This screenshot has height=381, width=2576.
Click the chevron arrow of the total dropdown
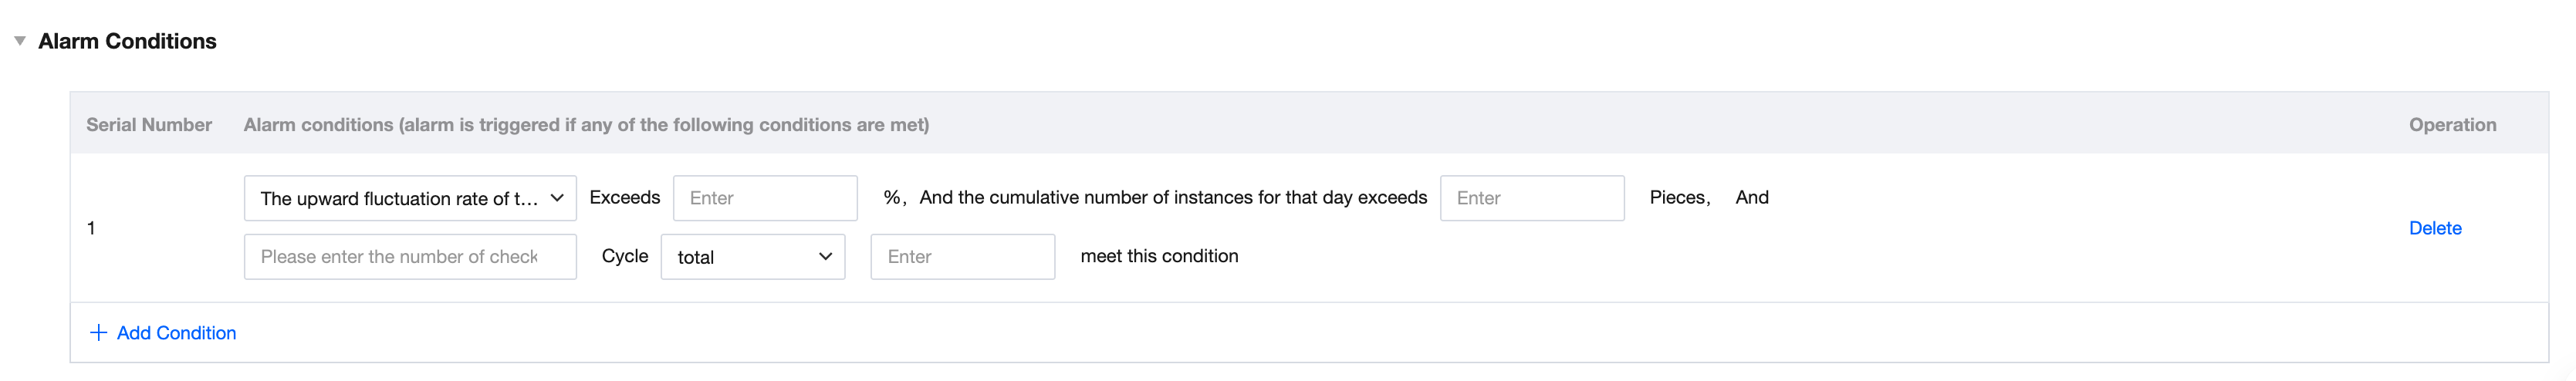pos(825,257)
